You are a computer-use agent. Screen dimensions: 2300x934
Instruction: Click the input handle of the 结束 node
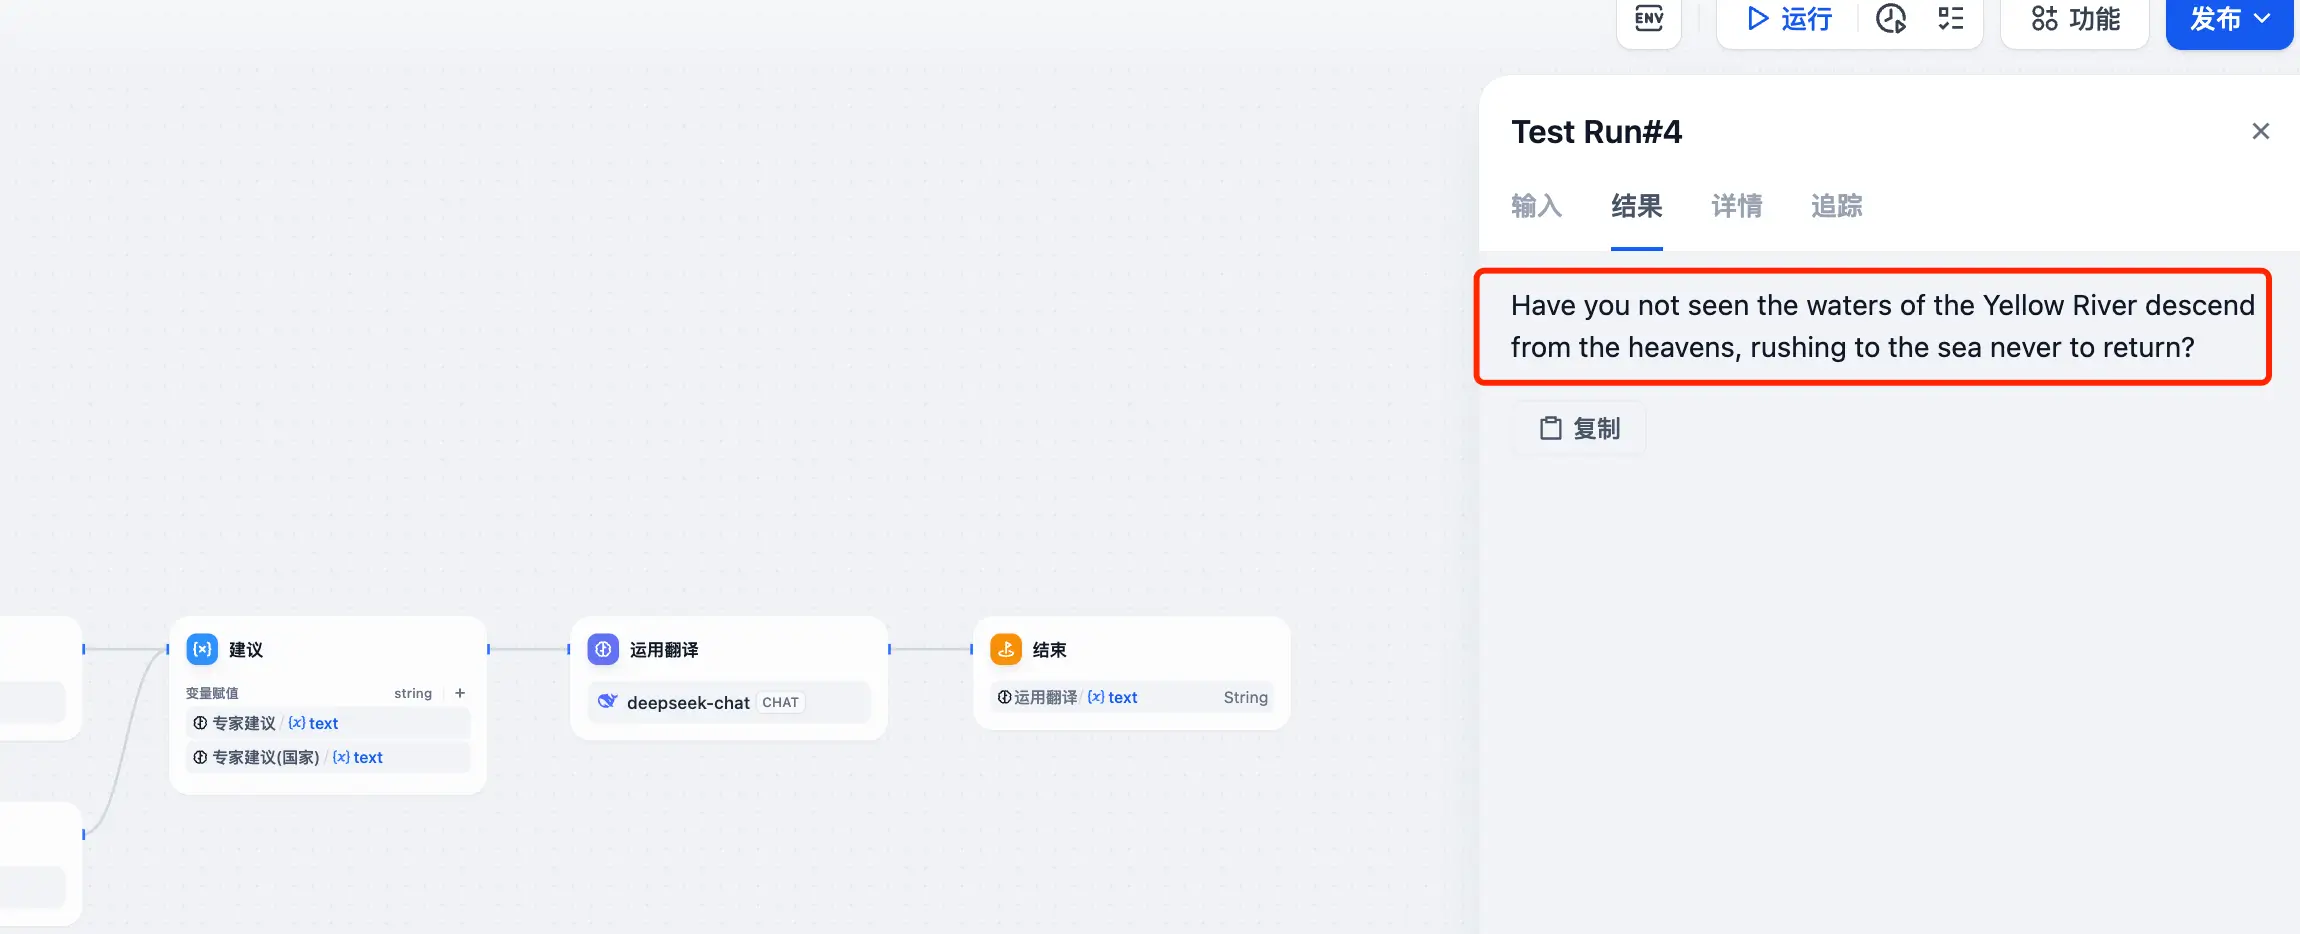(x=971, y=649)
